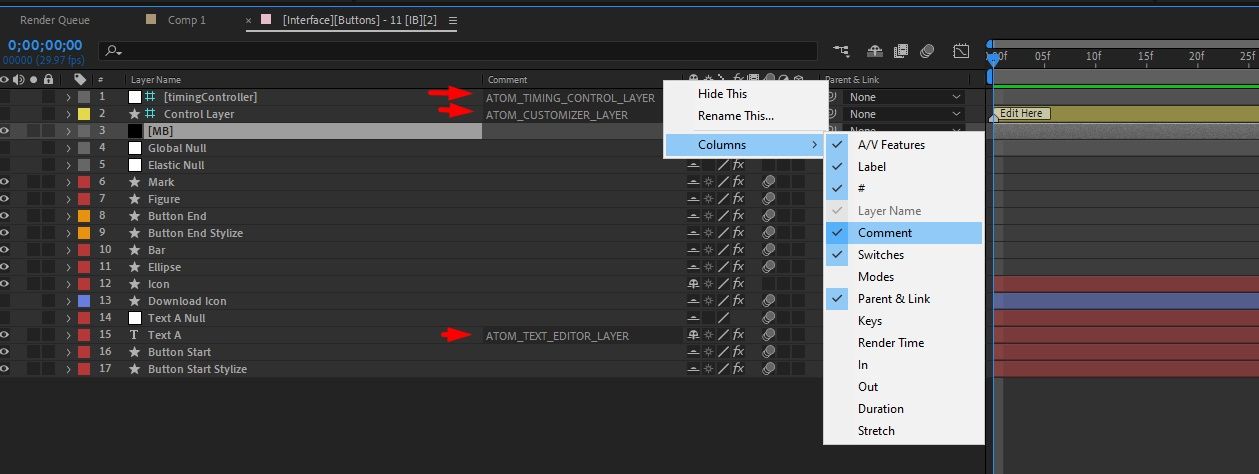Hide the Button Start layer with its eye
This screenshot has width=1259, height=474.
[5, 352]
